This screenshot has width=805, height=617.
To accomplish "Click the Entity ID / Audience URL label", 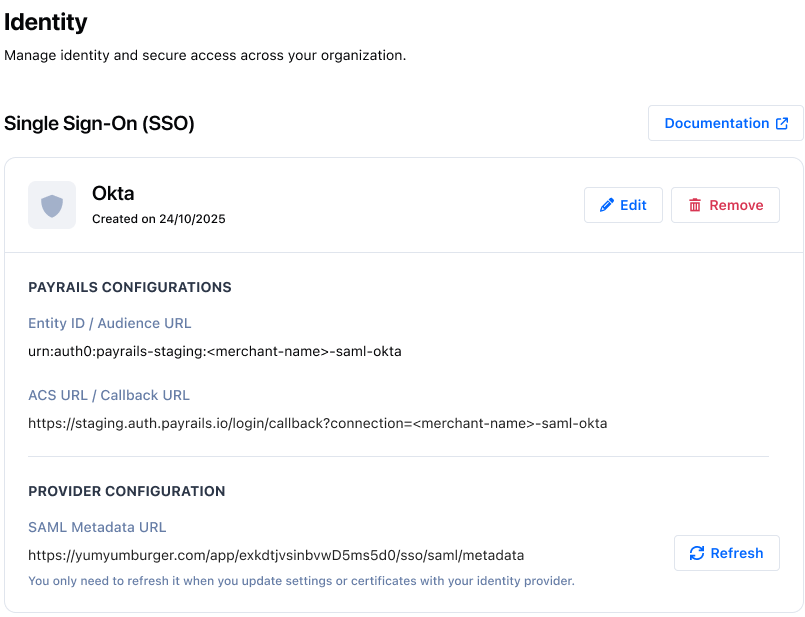I will pos(109,323).
